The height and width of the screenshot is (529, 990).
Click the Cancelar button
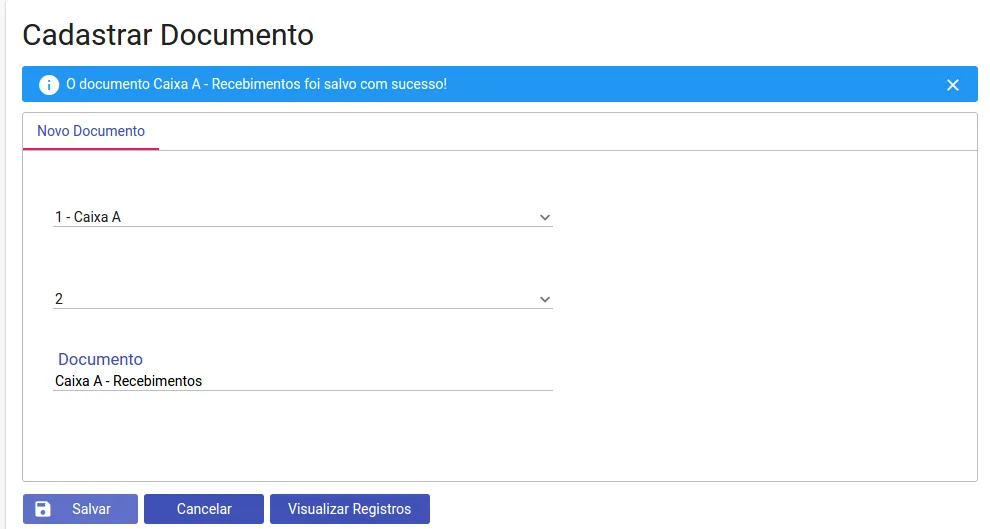click(204, 509)
